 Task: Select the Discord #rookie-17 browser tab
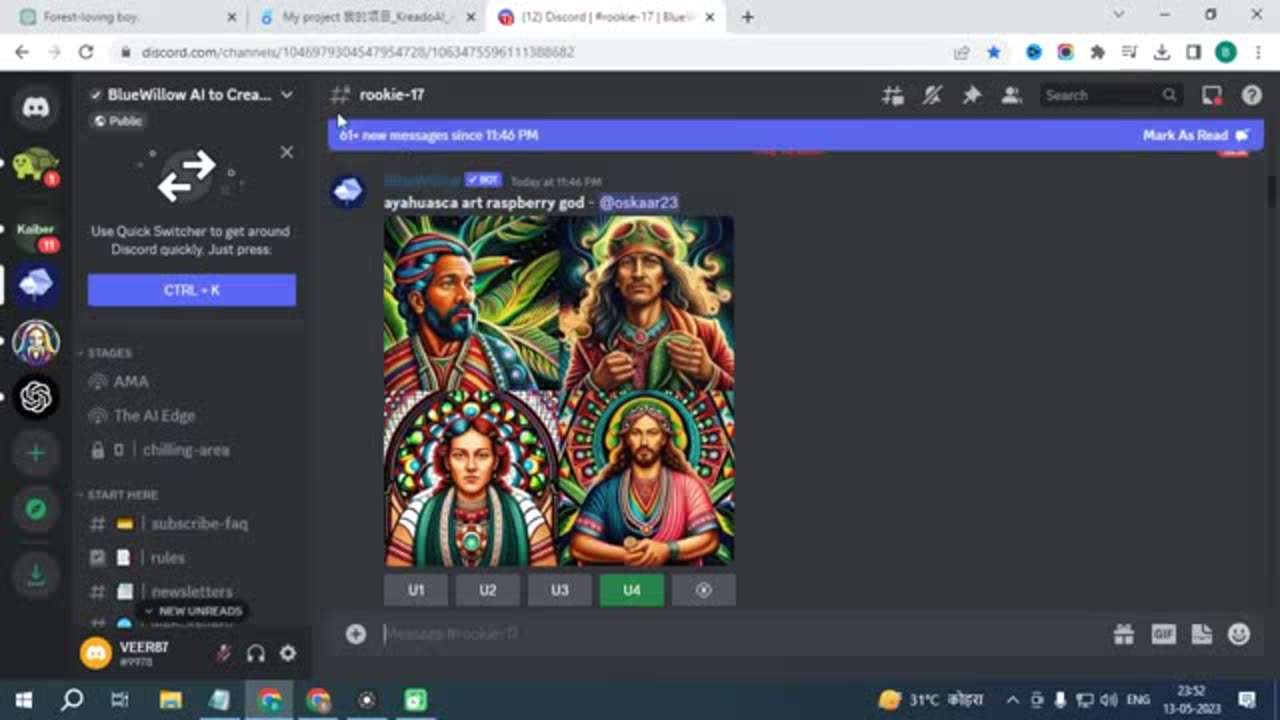coord(605,17)
